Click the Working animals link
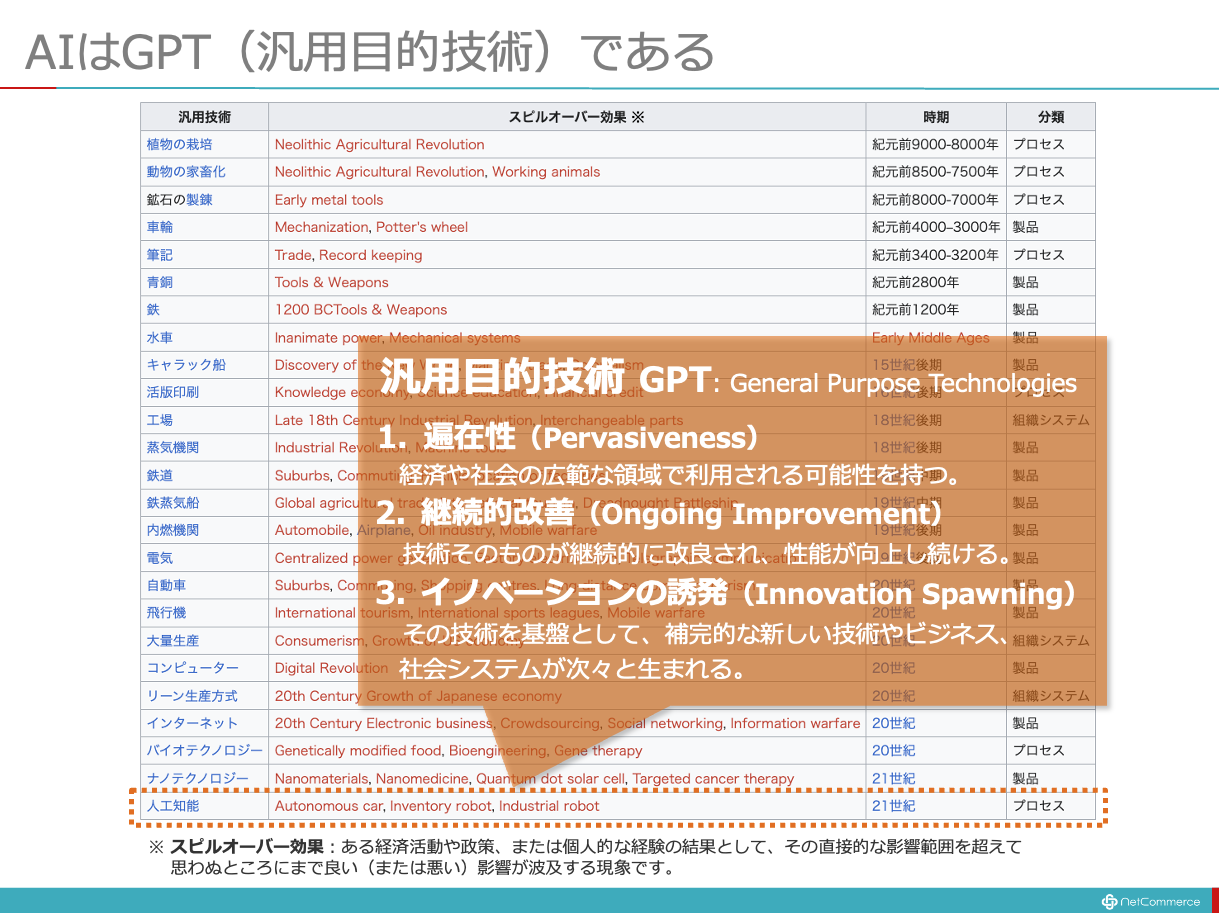This screenshot has width=1219, height=913. (546, 172)
